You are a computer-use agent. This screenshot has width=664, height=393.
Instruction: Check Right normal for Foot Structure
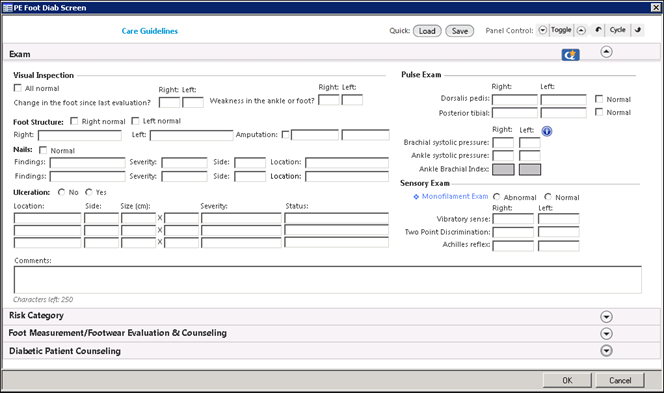(x=74, y=121)
